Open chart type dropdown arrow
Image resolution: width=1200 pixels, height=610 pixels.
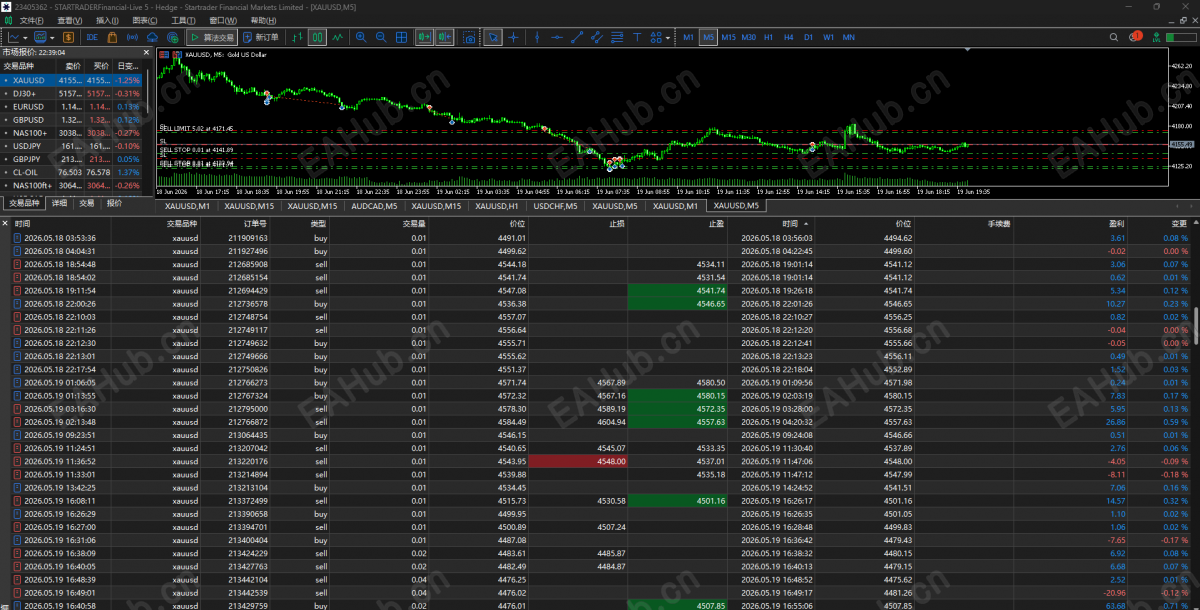click(x=25, y=37)
